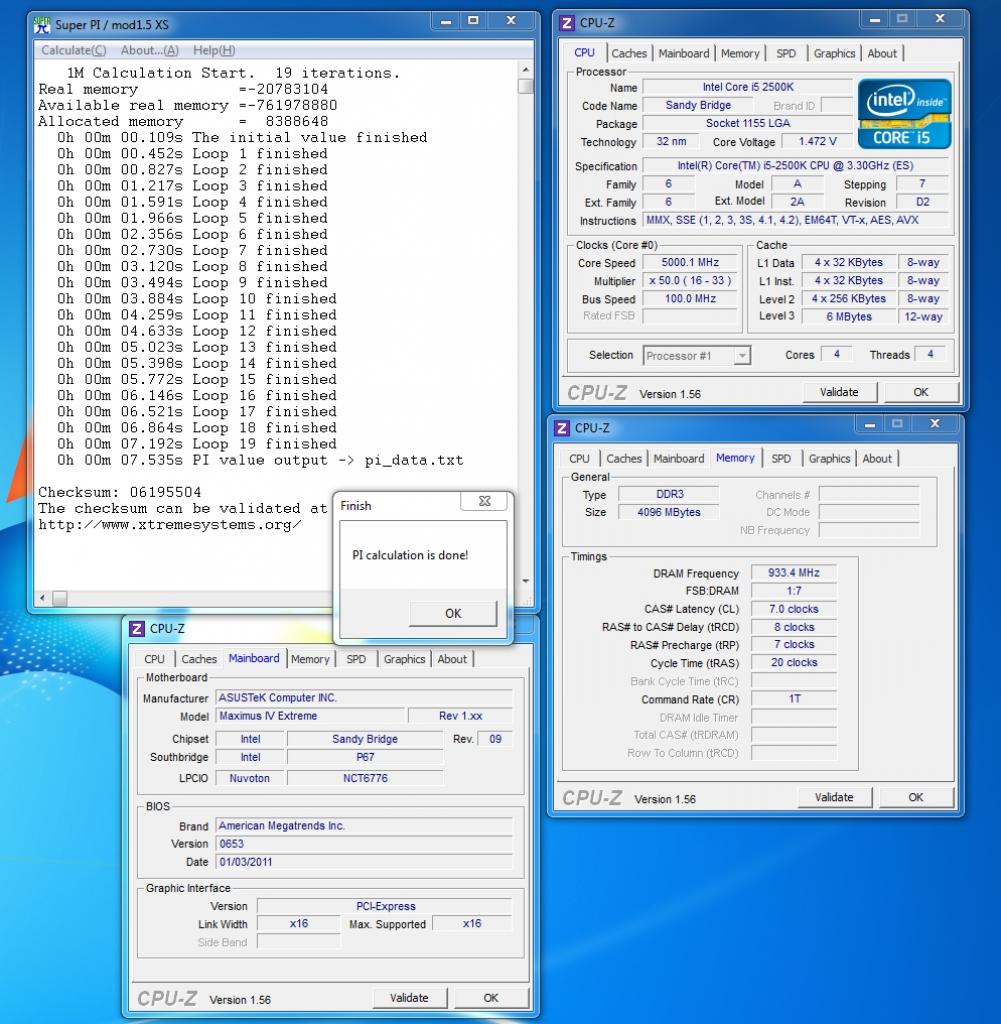The width and height of the screenshot is (1001, 1024).
Task: Switch to Memory tab in top CPU-Z window
Action: tap(740, 54)
